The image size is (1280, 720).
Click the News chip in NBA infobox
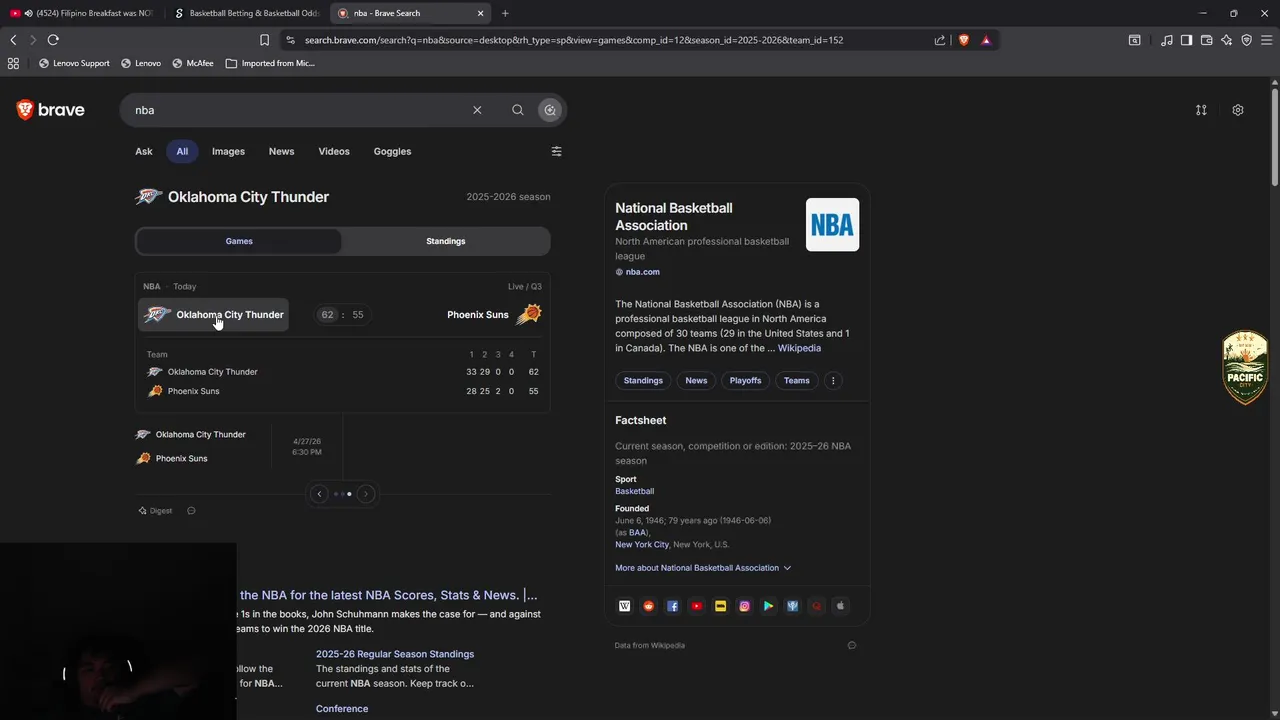(696, 380)
